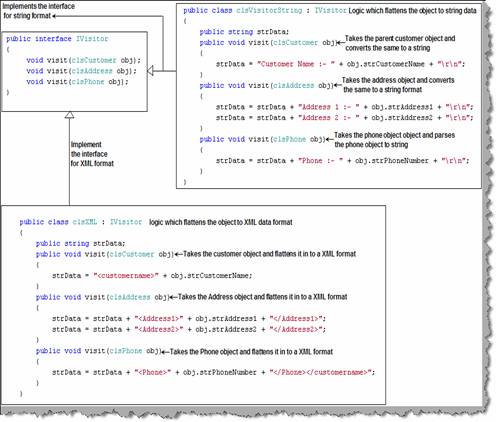Click the 'public class clsXML' declaration

58,222
